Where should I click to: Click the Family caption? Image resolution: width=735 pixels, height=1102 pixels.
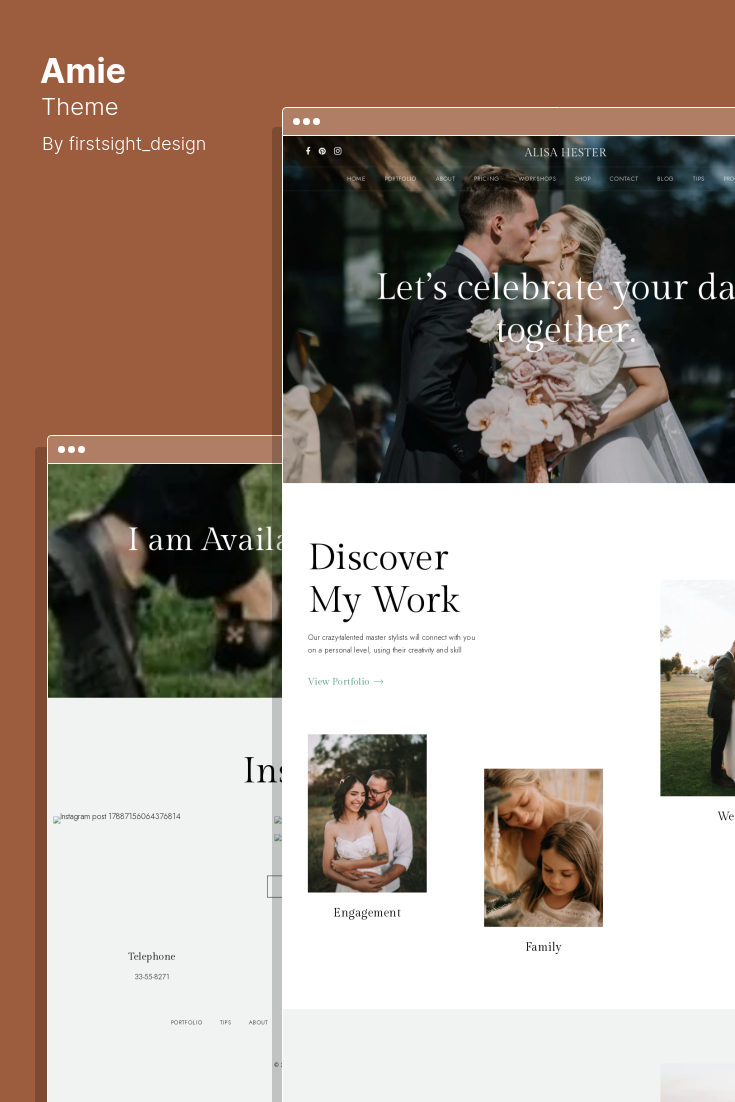point(543,947)
